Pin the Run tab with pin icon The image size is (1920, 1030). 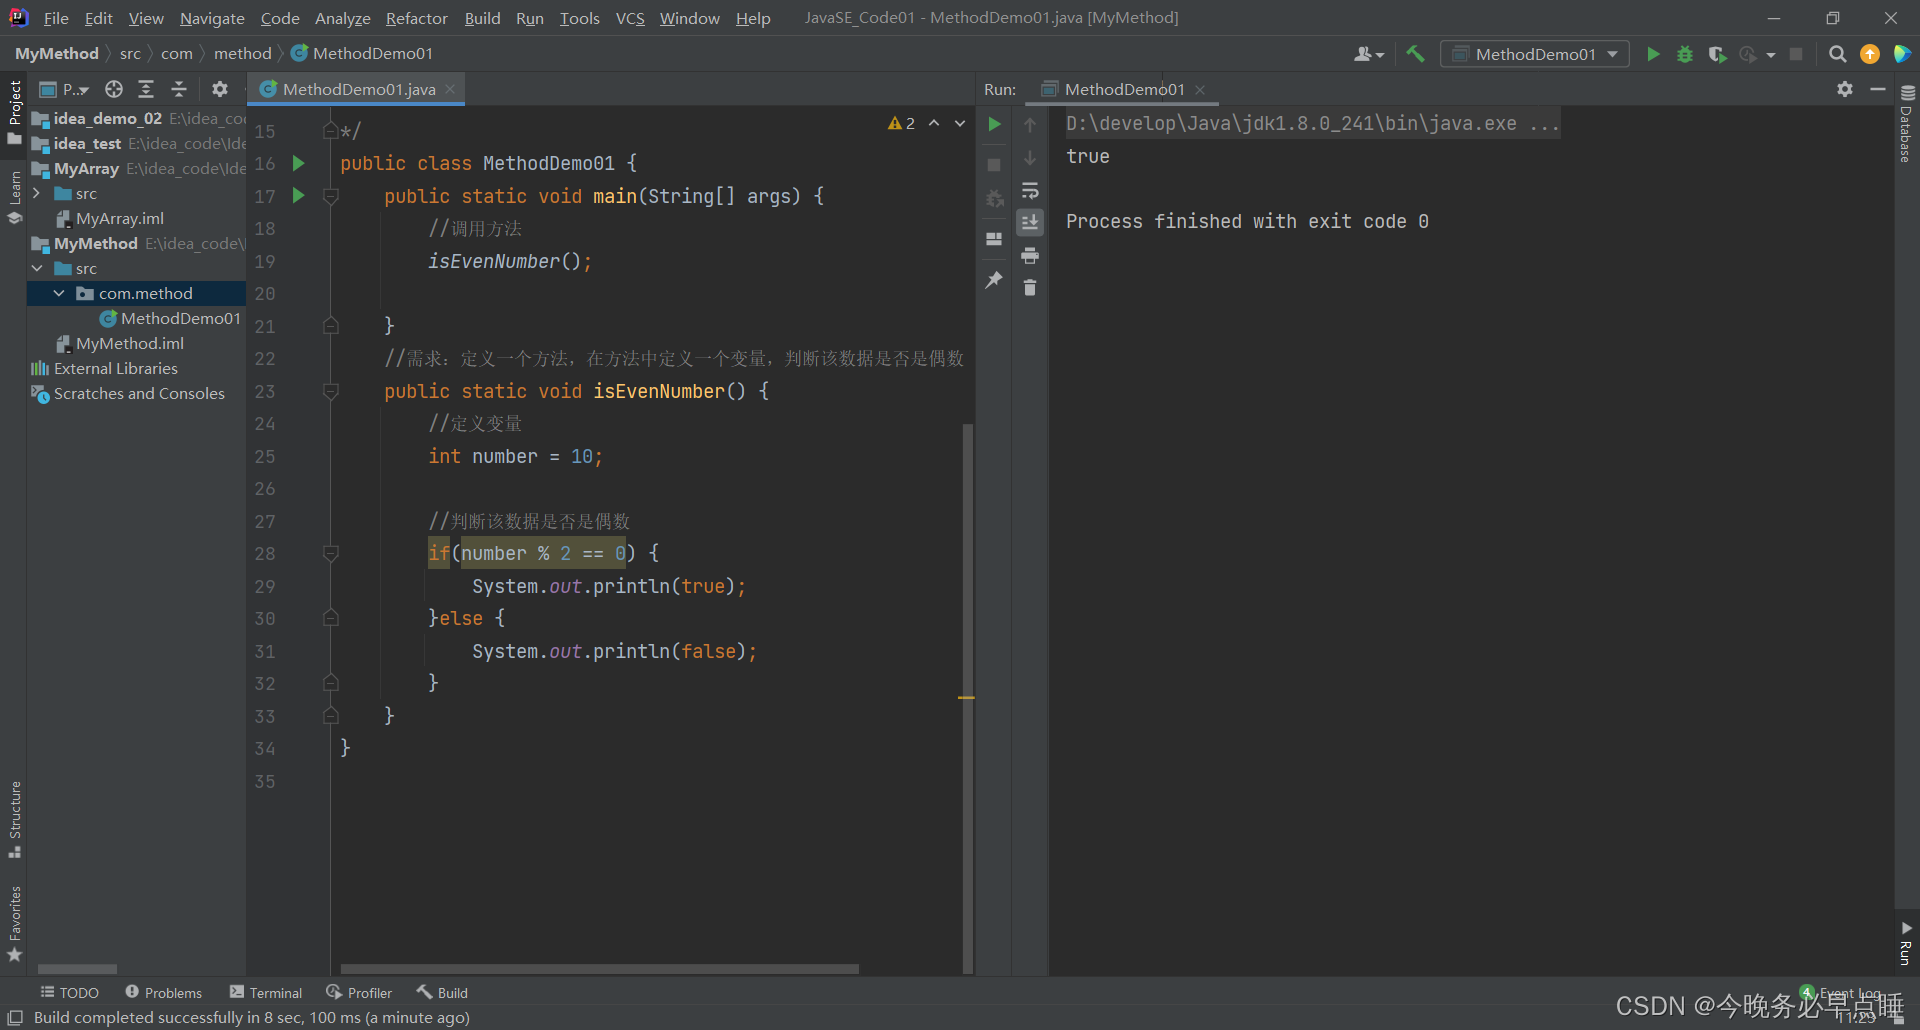click(x=994, y=280)
